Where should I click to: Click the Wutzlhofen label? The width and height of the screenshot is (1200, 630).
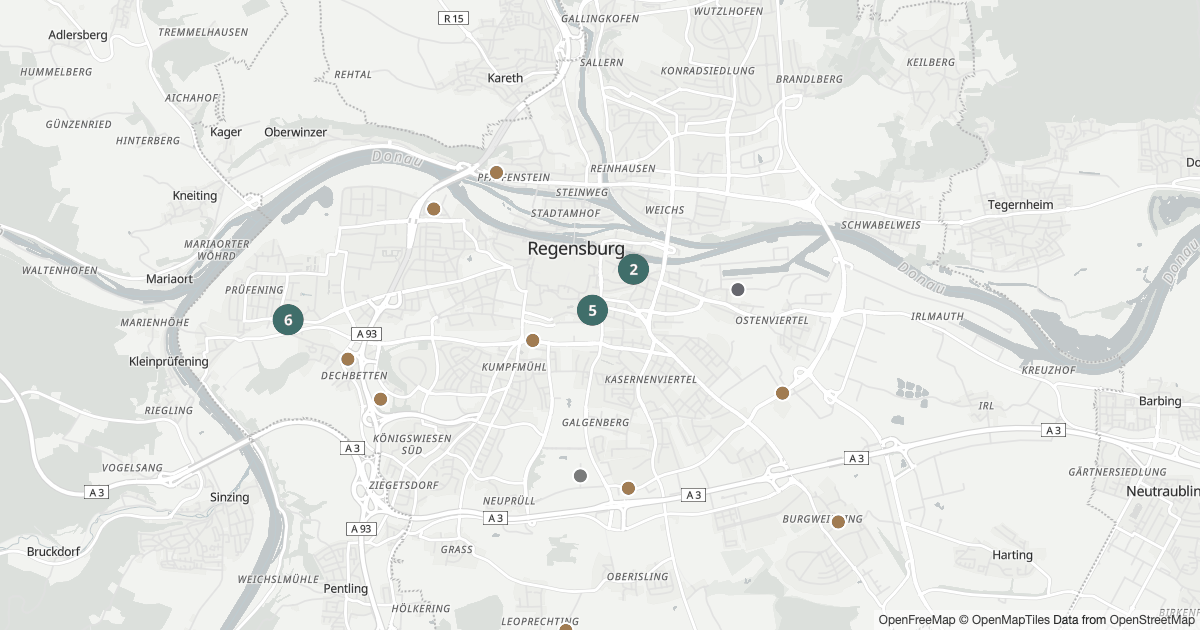click(x=728, y=11)
